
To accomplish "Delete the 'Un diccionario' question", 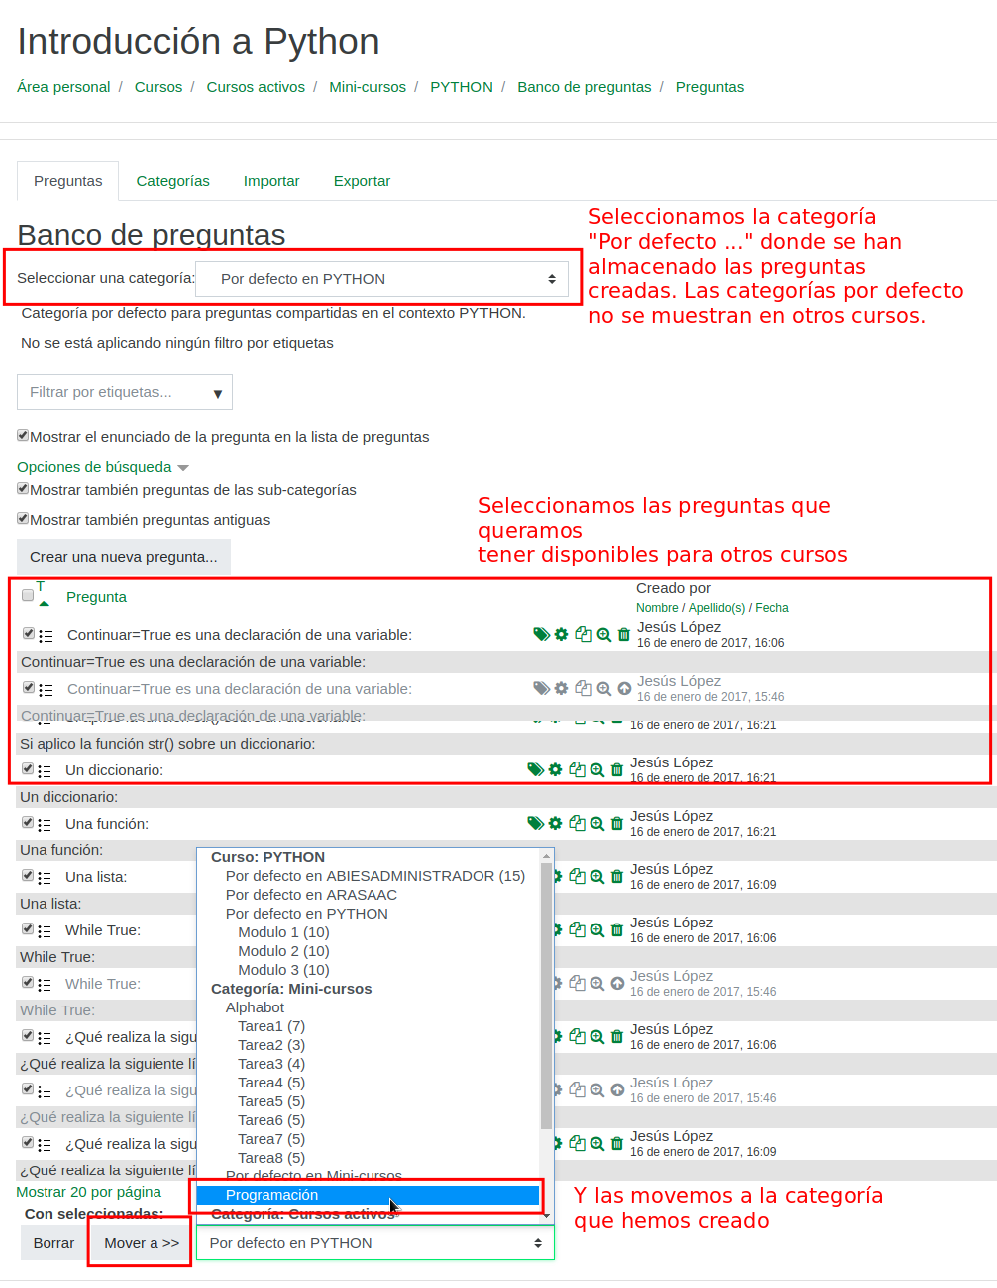I will (x=617, y=769).
